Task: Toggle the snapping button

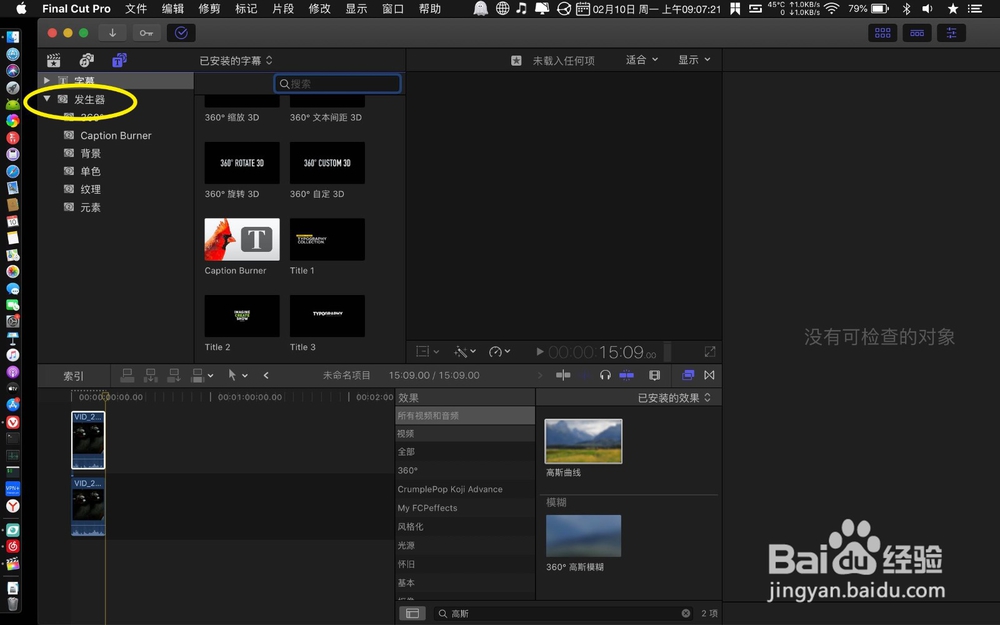Action: click(626, 375)
